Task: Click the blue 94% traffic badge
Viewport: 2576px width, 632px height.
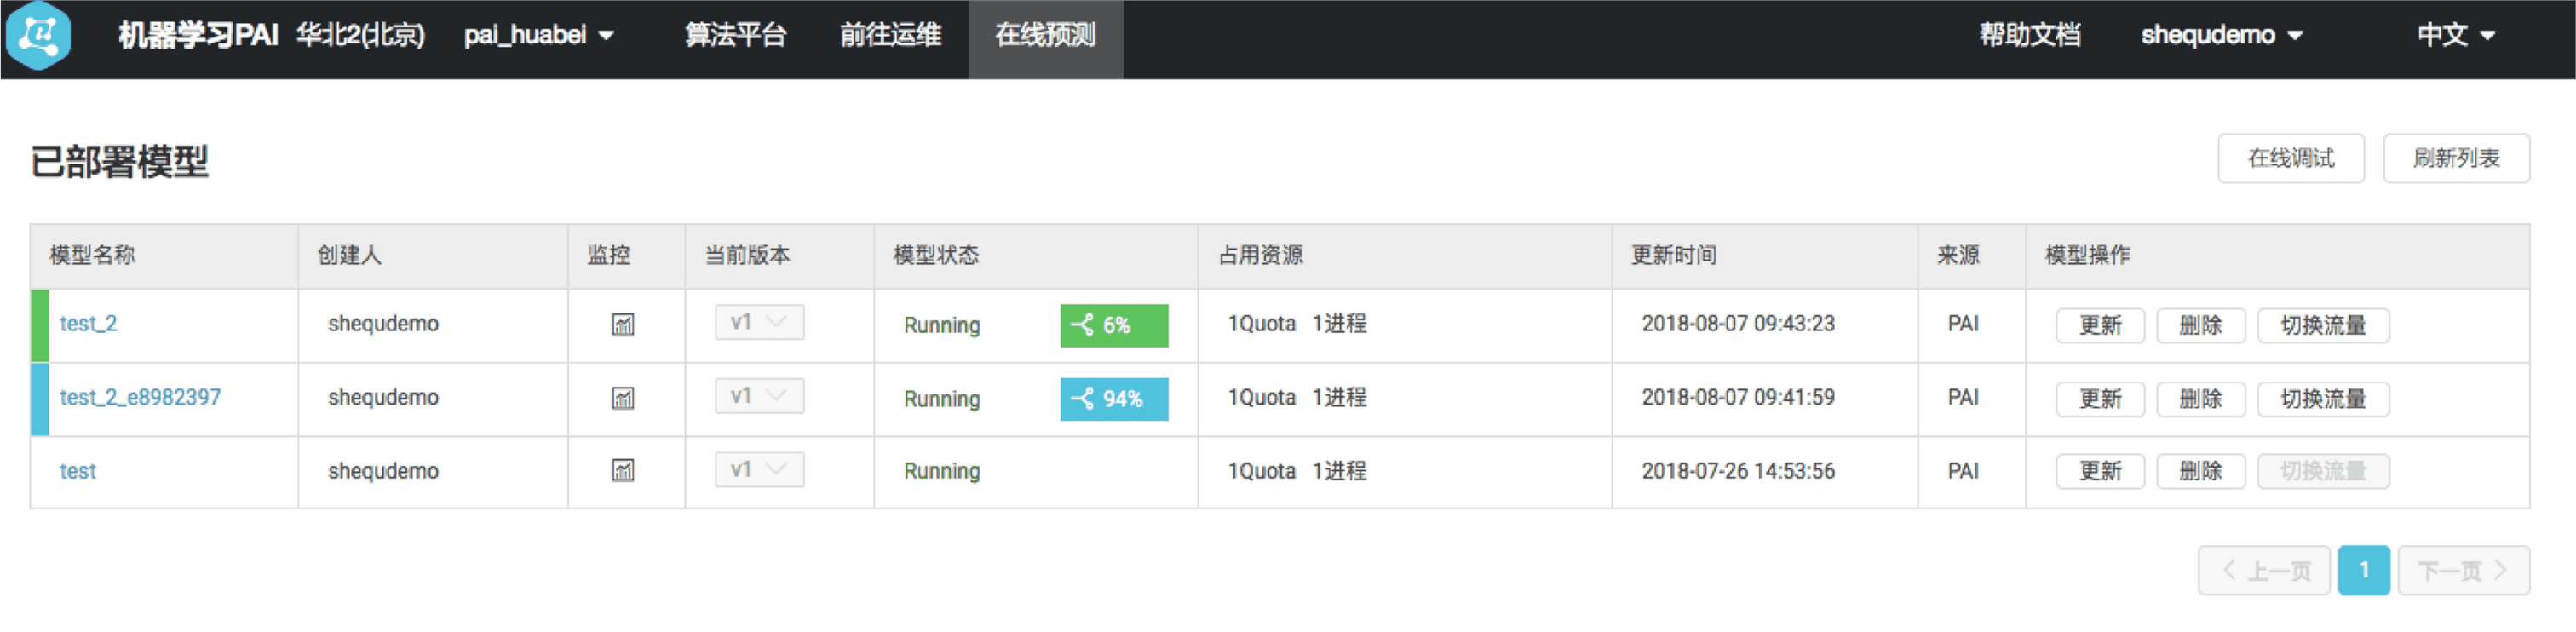Action: pos(1113,399)
